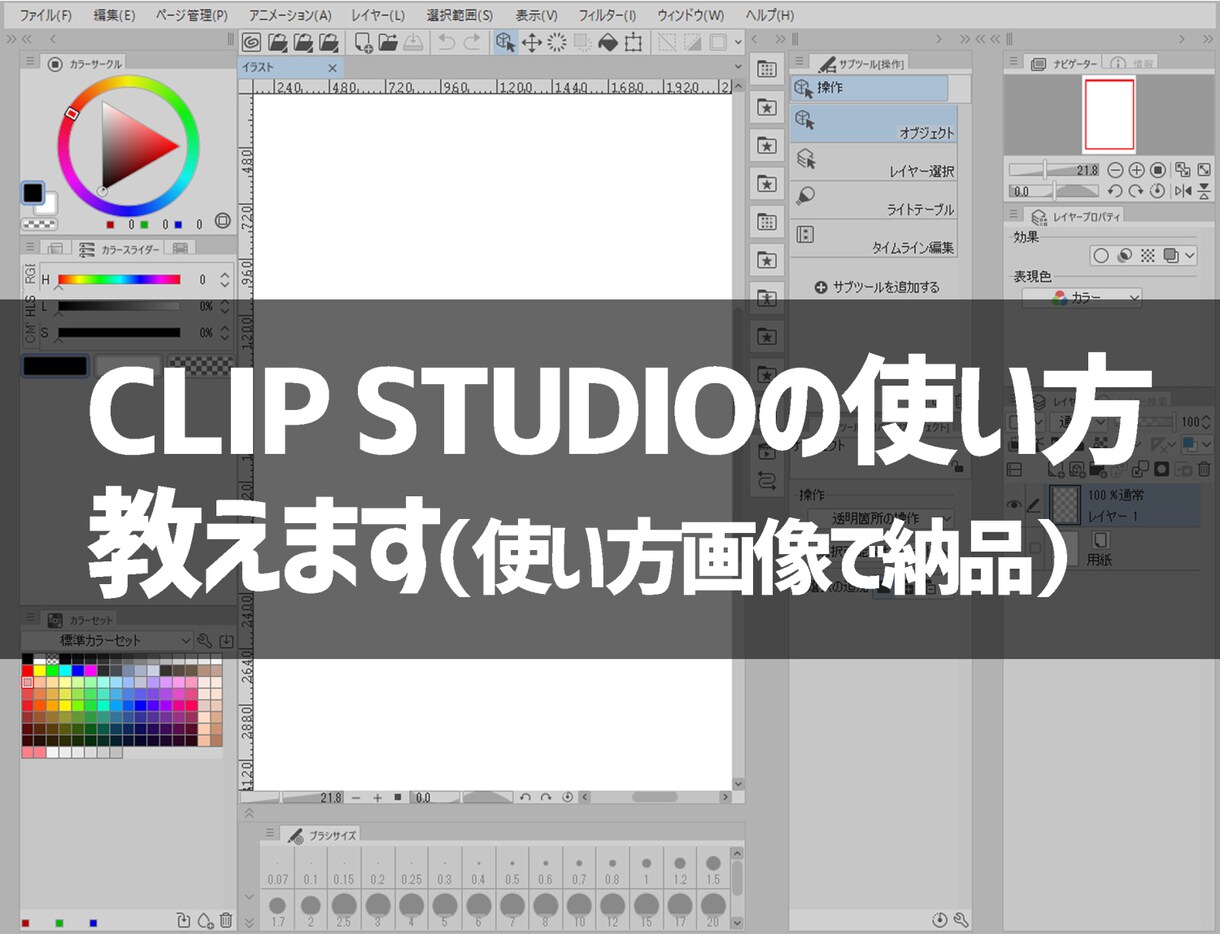Select the タイムライン編集 sub tool
Screen dimensions: 1220x934
[x=873, y=238]
